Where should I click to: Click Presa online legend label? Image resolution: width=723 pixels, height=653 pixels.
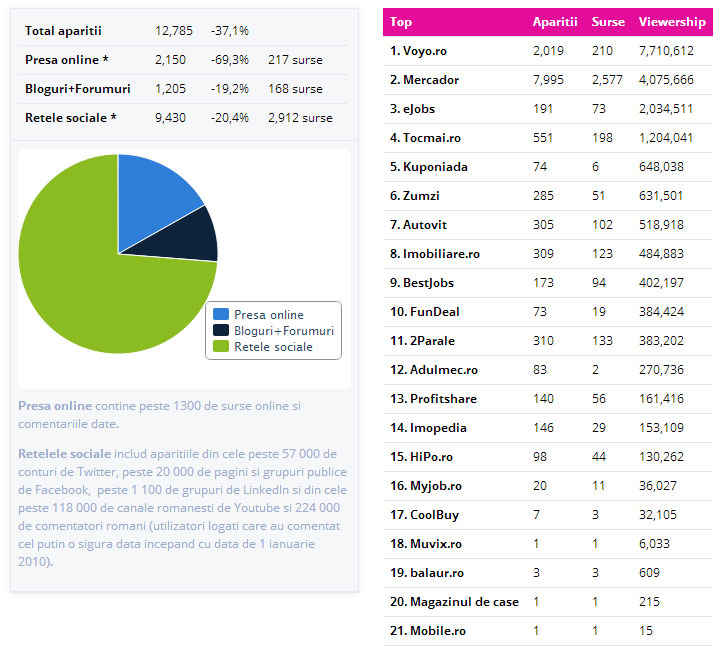tap(269, 315)
